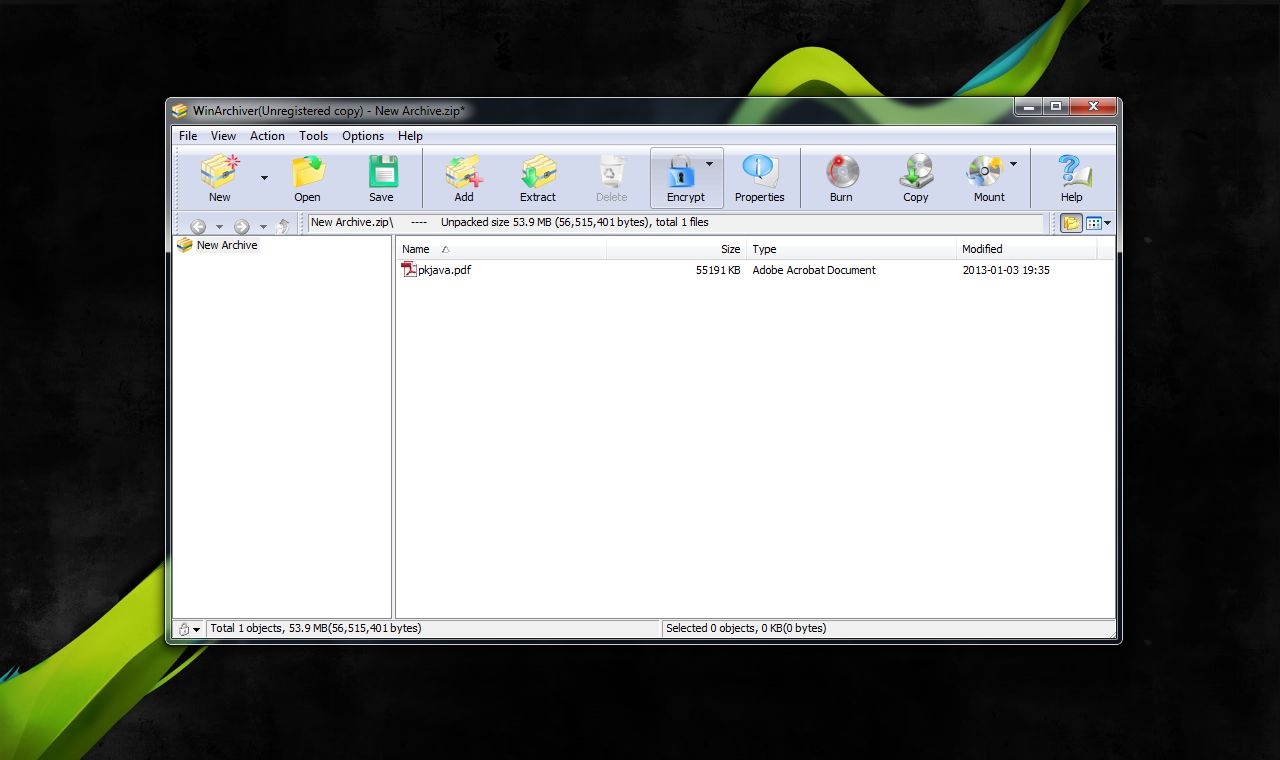Sort by Type column header

point(851,249)
